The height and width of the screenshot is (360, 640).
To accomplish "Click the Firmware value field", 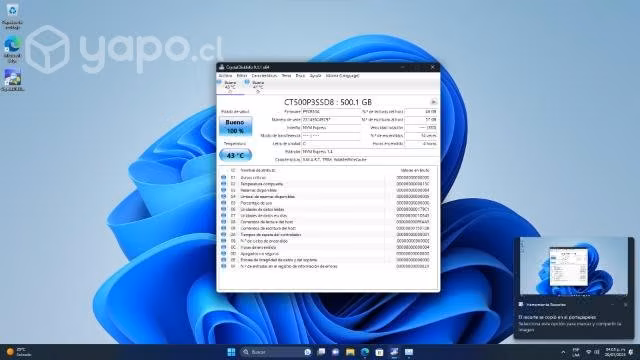I will pos(331,111).
